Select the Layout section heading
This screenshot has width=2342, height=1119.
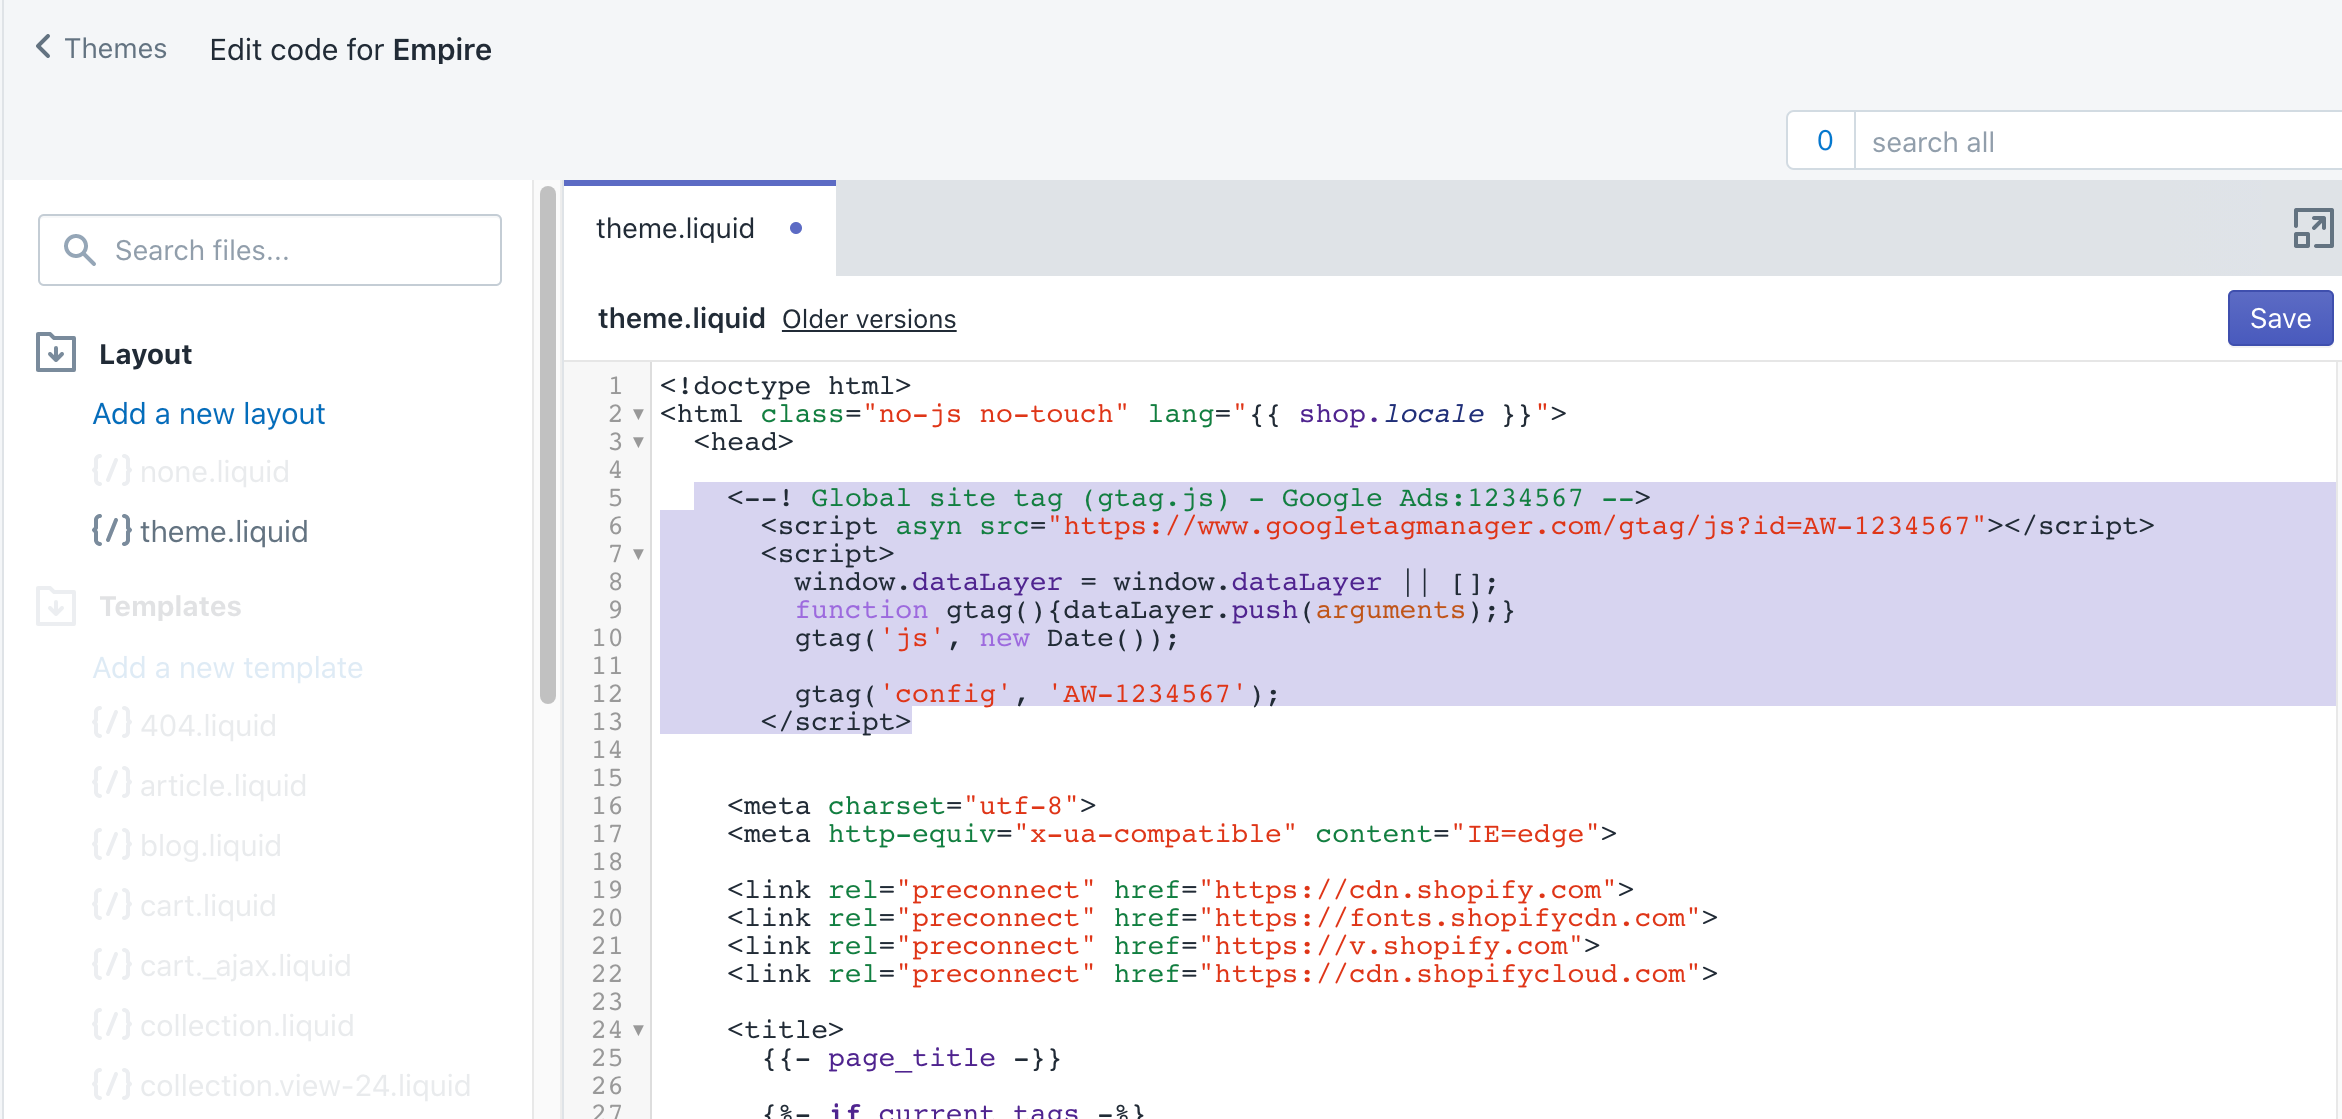[145, 354]
